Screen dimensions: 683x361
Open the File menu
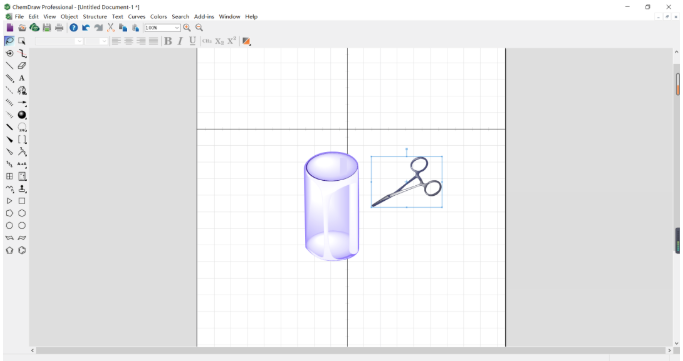click(19, 17)
